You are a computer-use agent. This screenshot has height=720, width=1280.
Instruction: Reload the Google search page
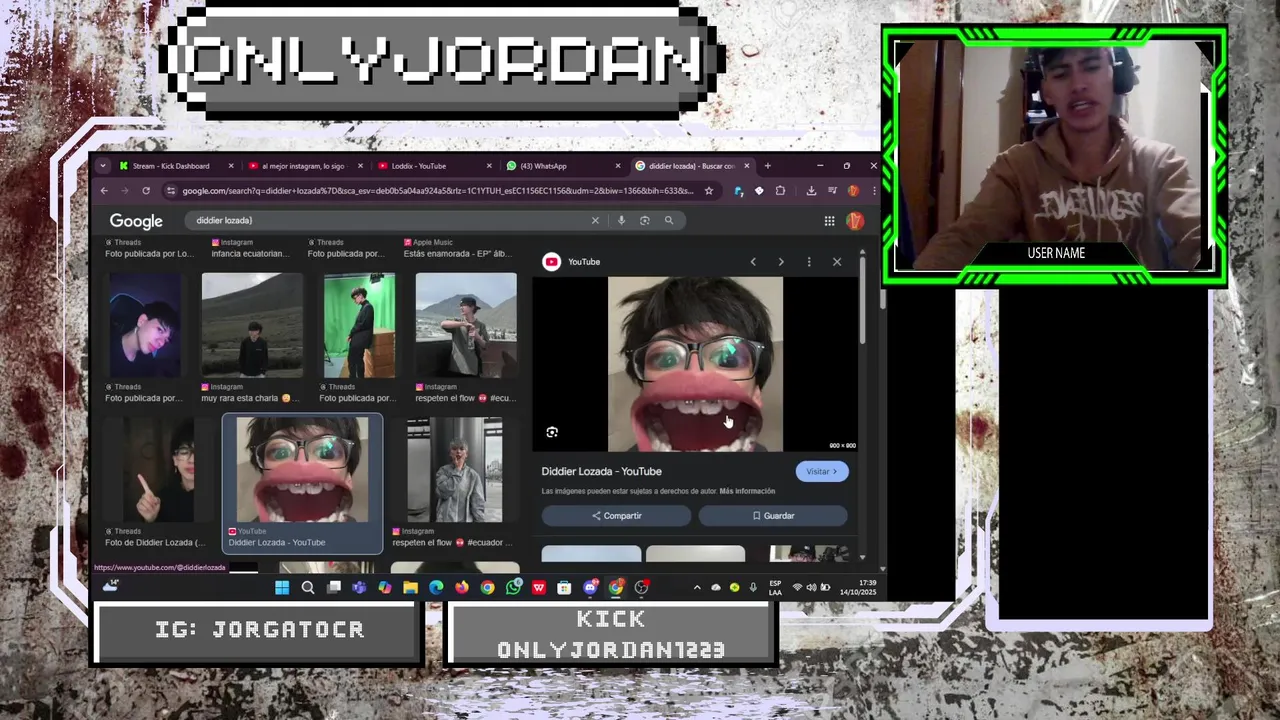pyautogui.click(x=146, y=190)
